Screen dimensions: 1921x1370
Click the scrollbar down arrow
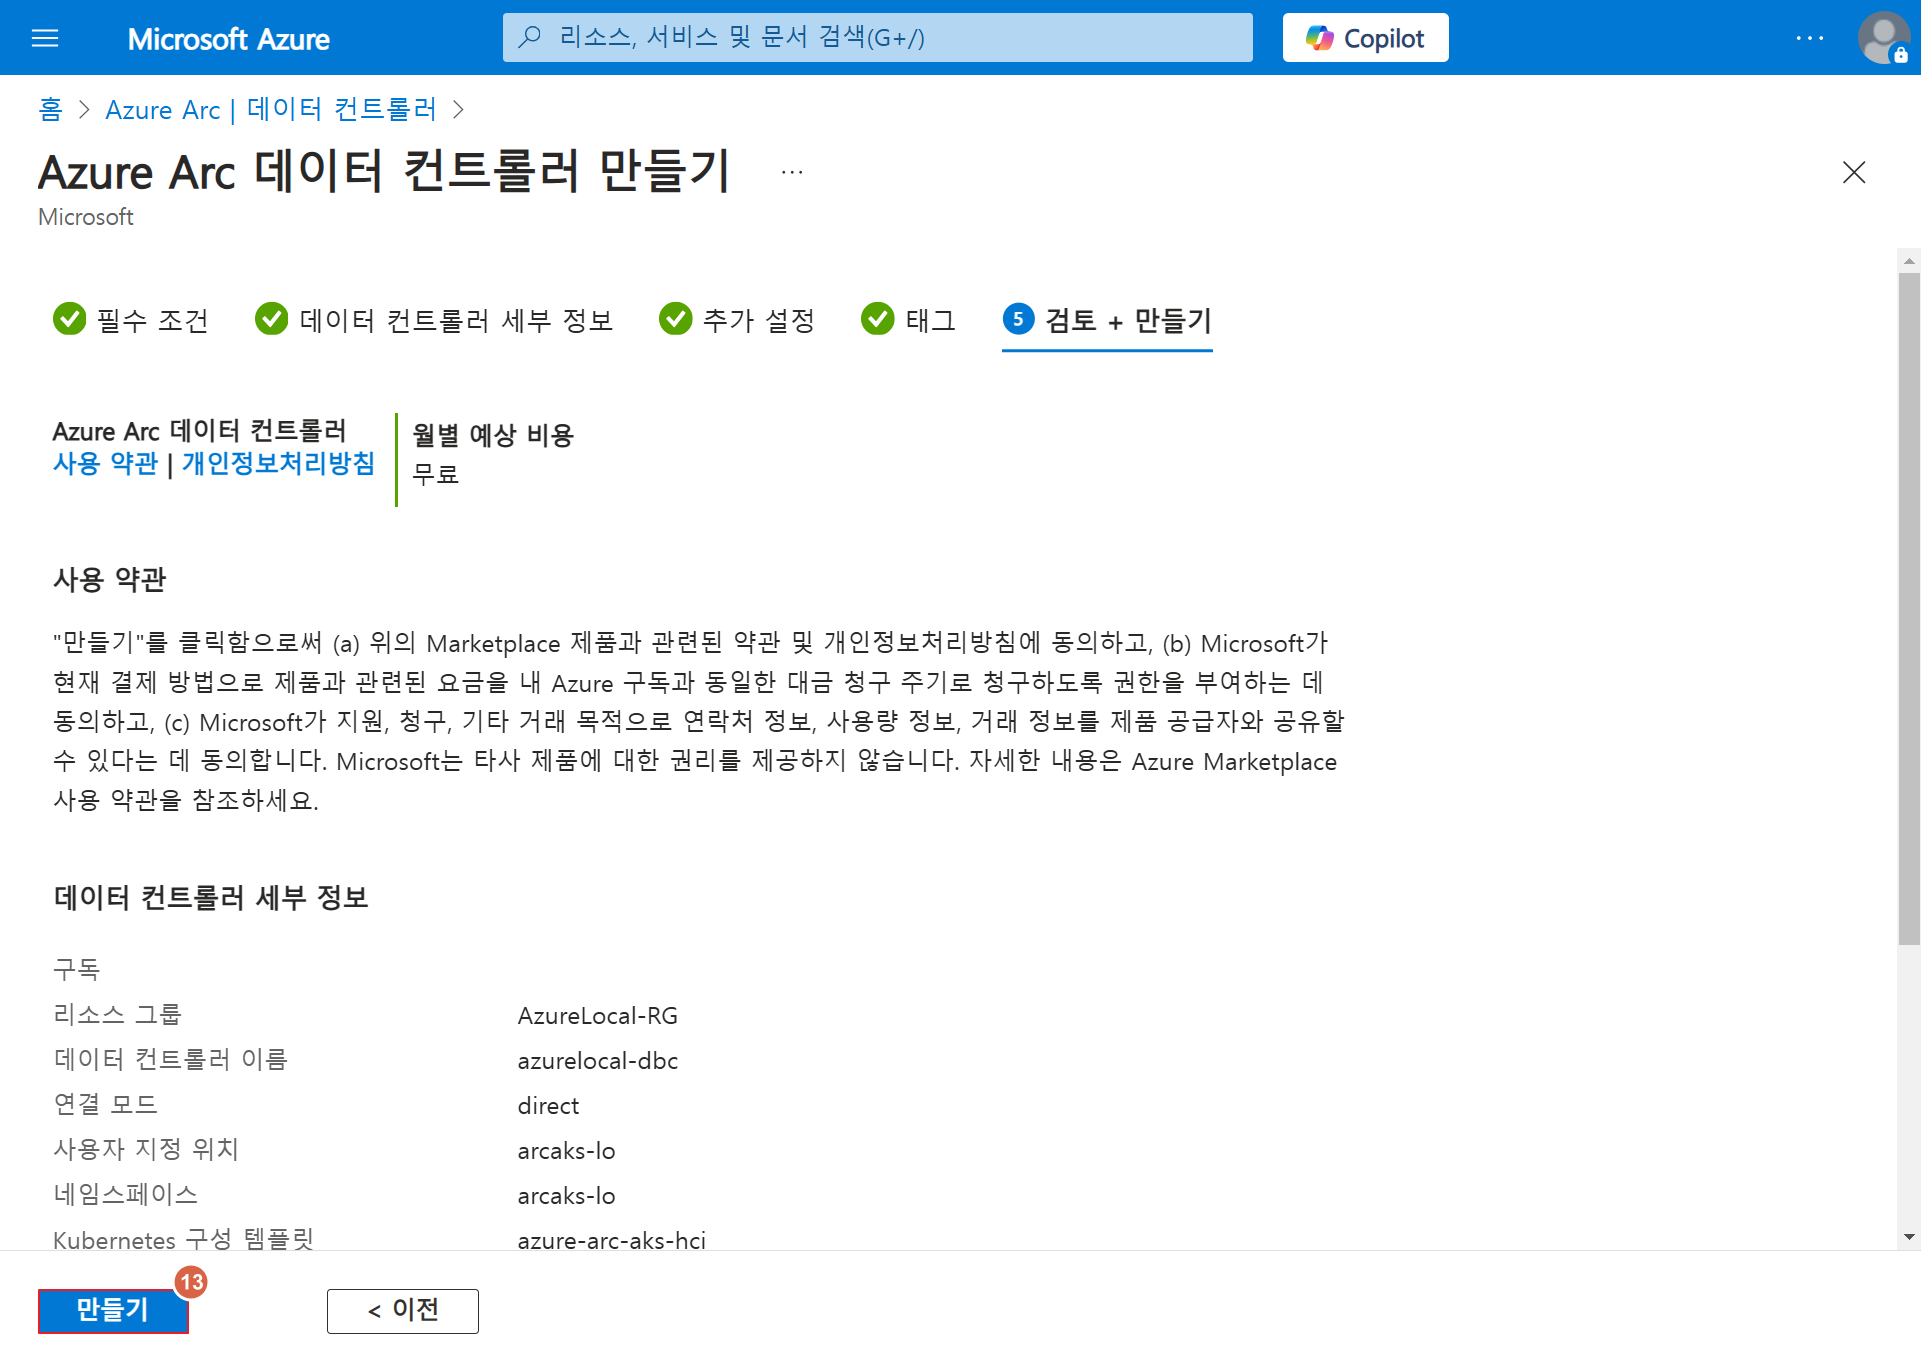pyautogui.click(x=1909, y=1237)
